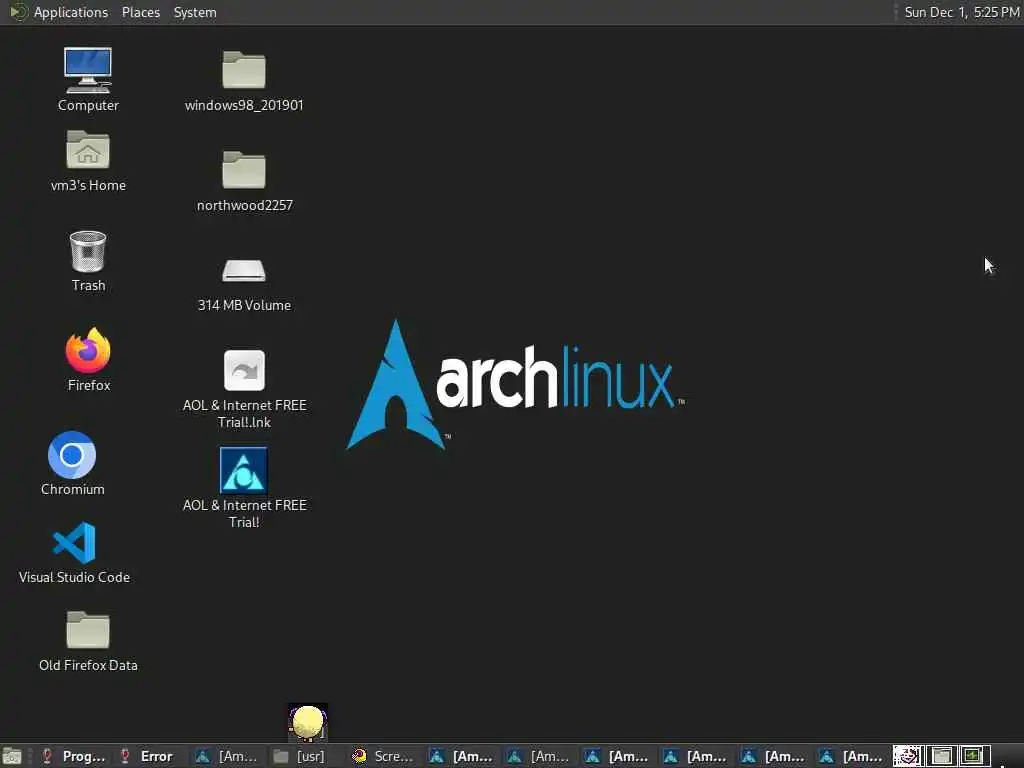Open the Applications menu

(x=71, y=12)
